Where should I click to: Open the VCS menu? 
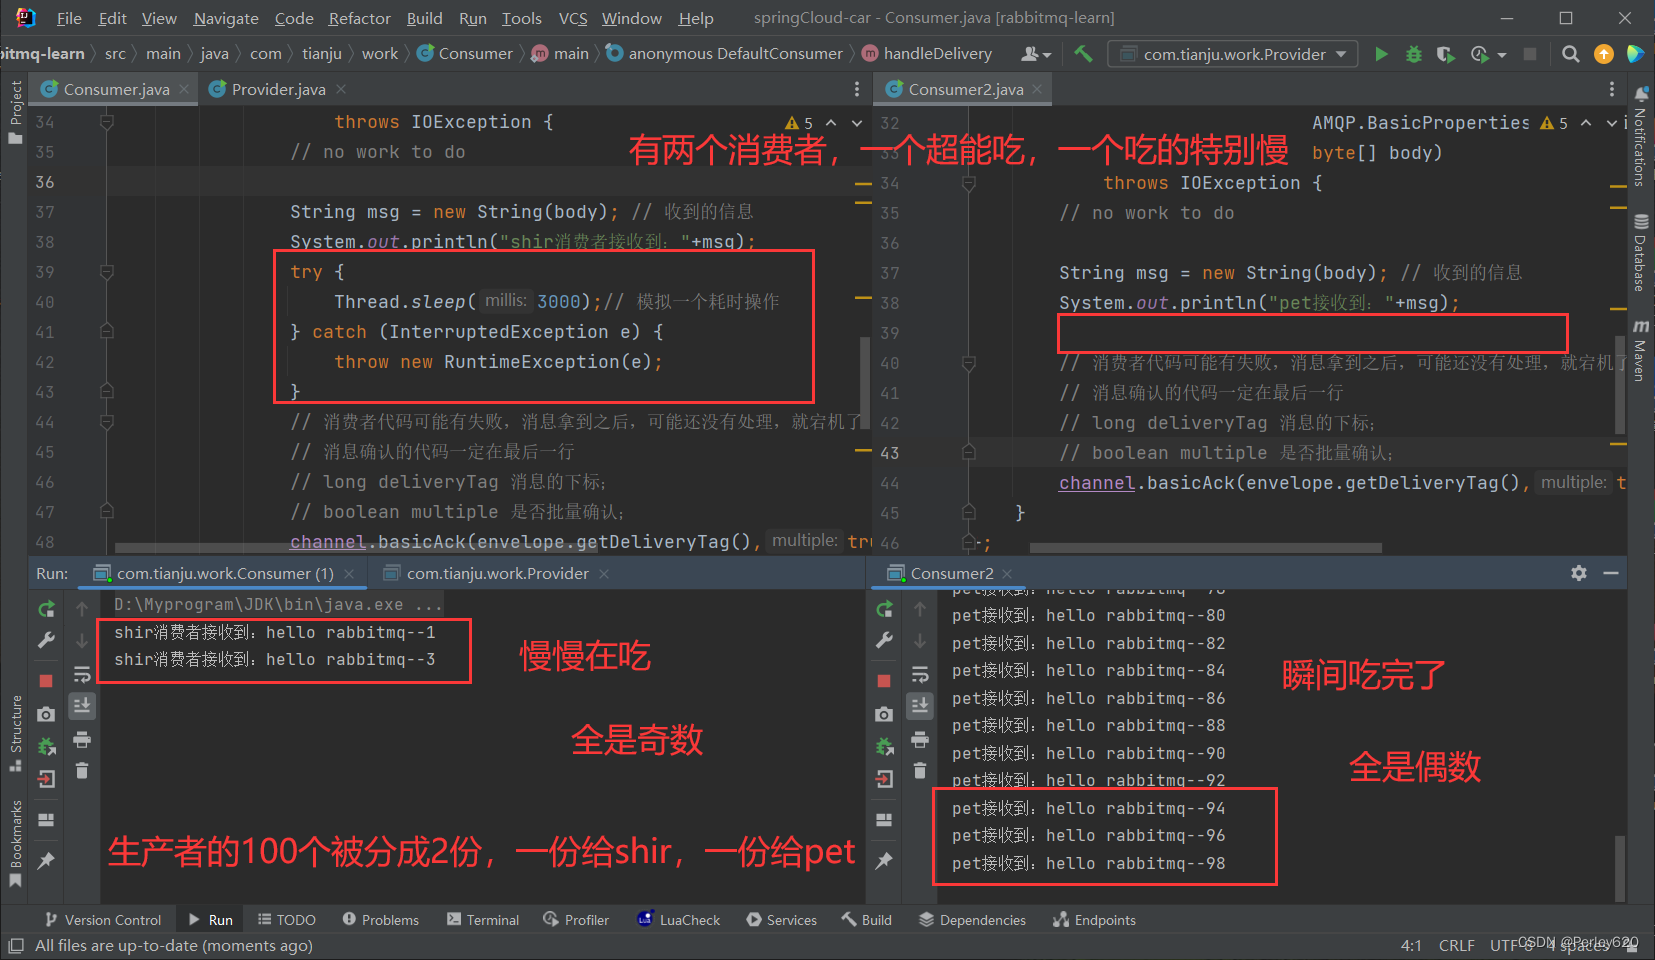(573, 18)
